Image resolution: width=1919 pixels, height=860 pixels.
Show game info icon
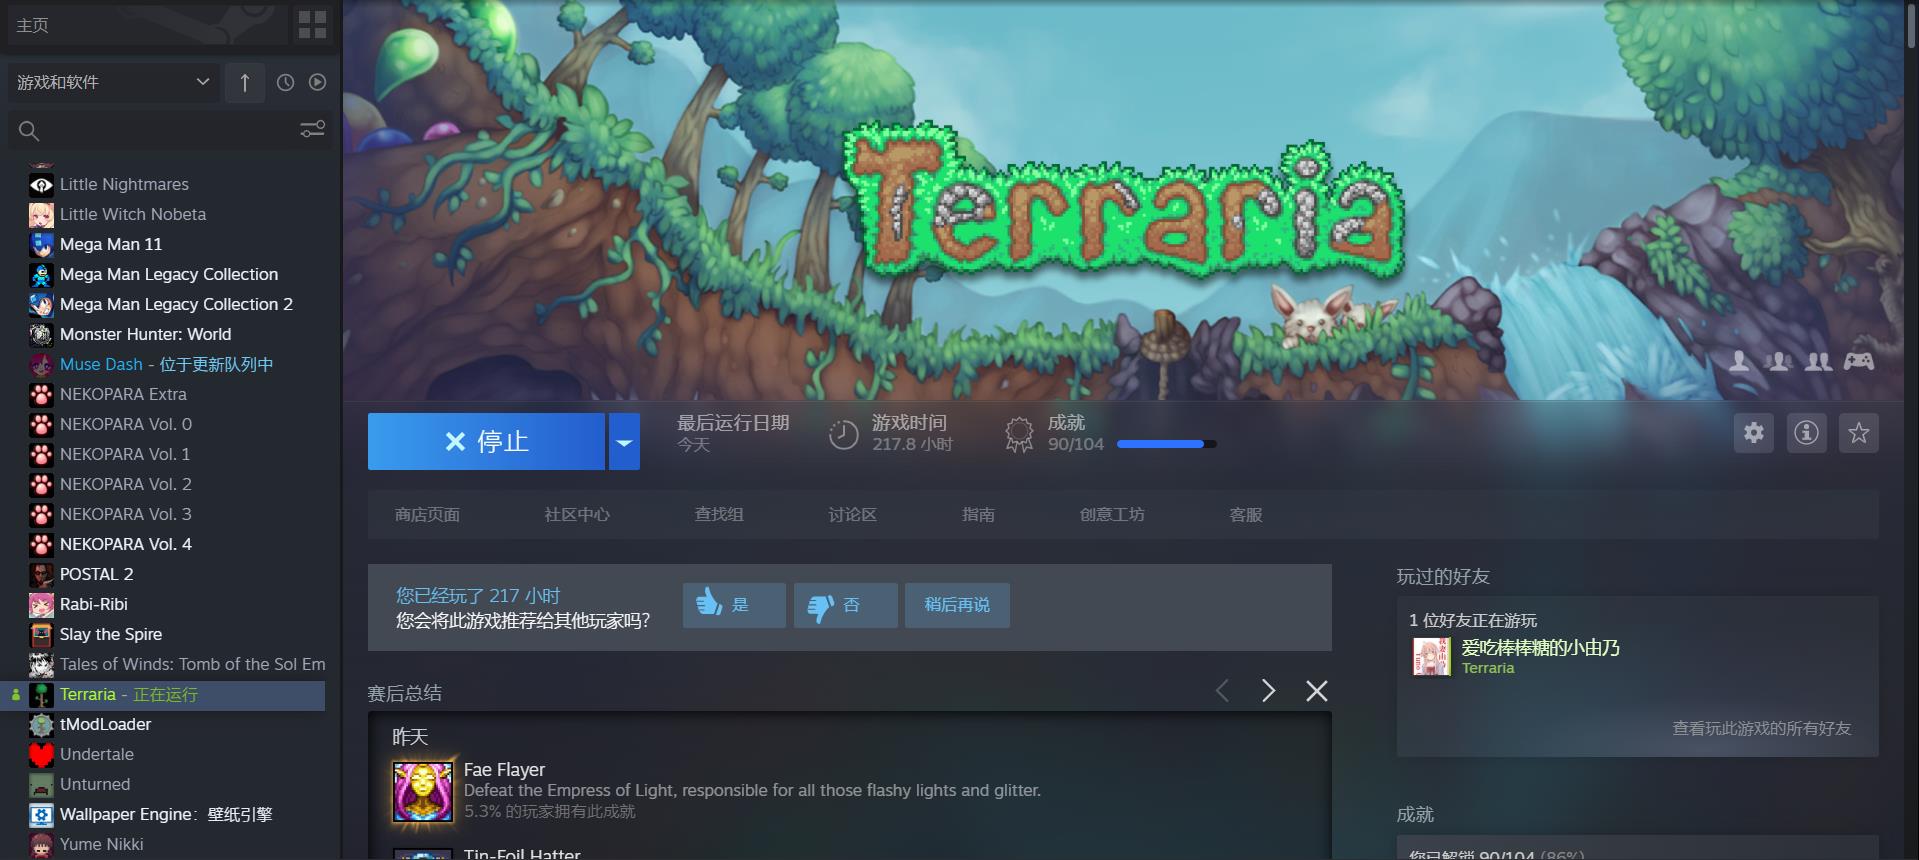click(1806, 433)
